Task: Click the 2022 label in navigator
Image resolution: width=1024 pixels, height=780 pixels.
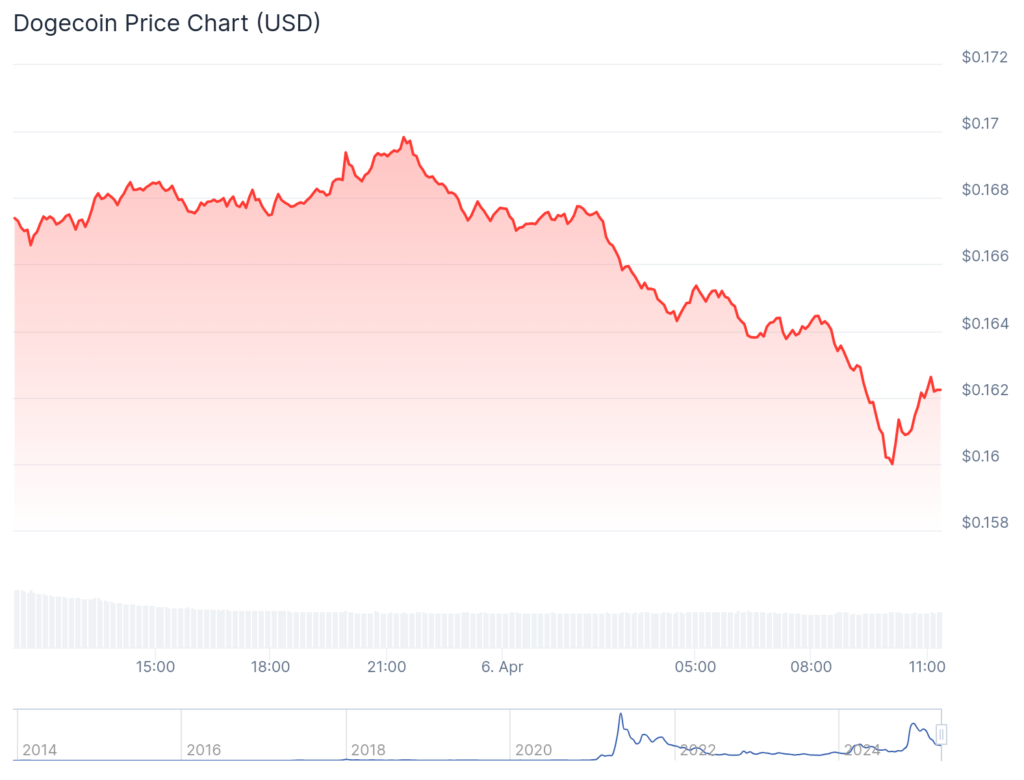Action: [697, 750]
